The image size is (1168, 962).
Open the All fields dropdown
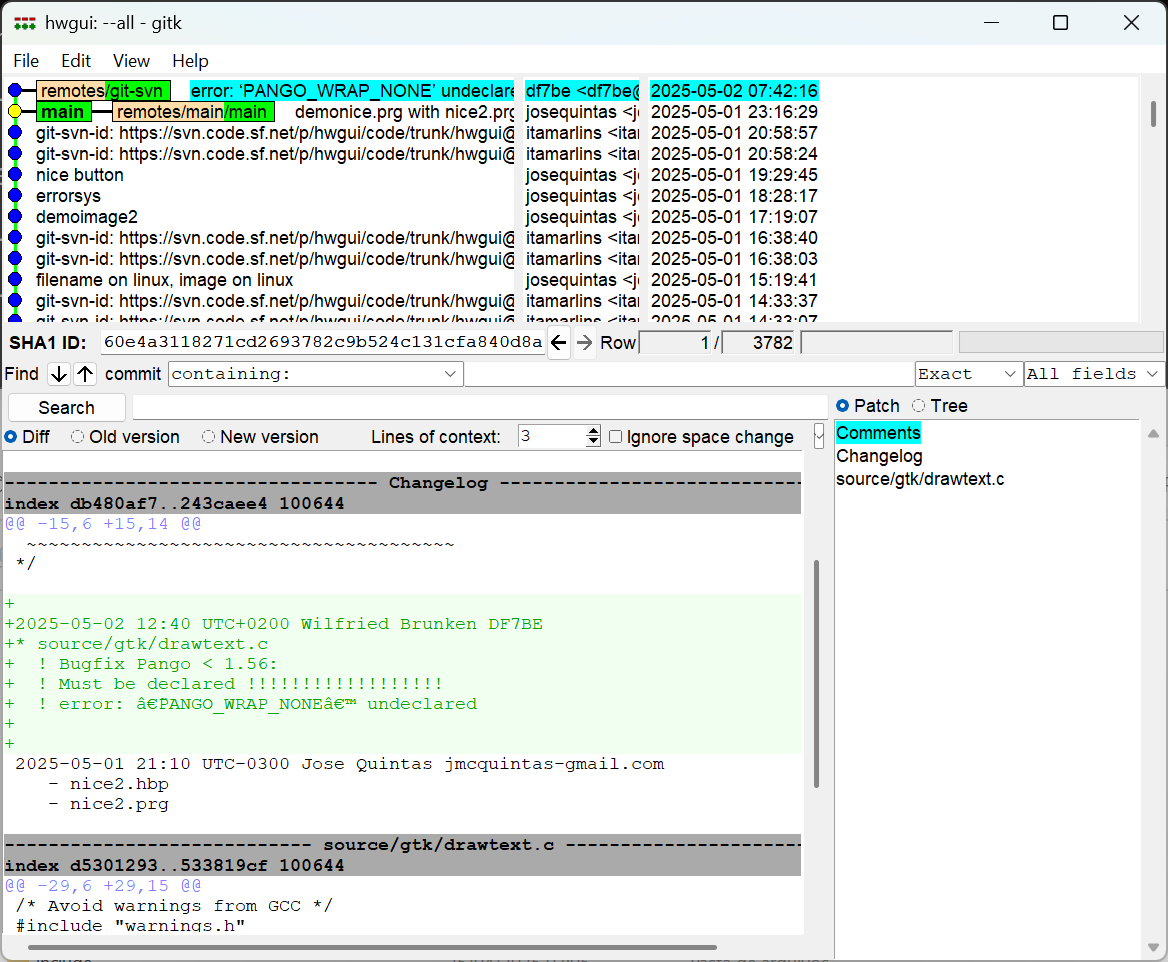pyautogui.click(x=1152, y=374)
